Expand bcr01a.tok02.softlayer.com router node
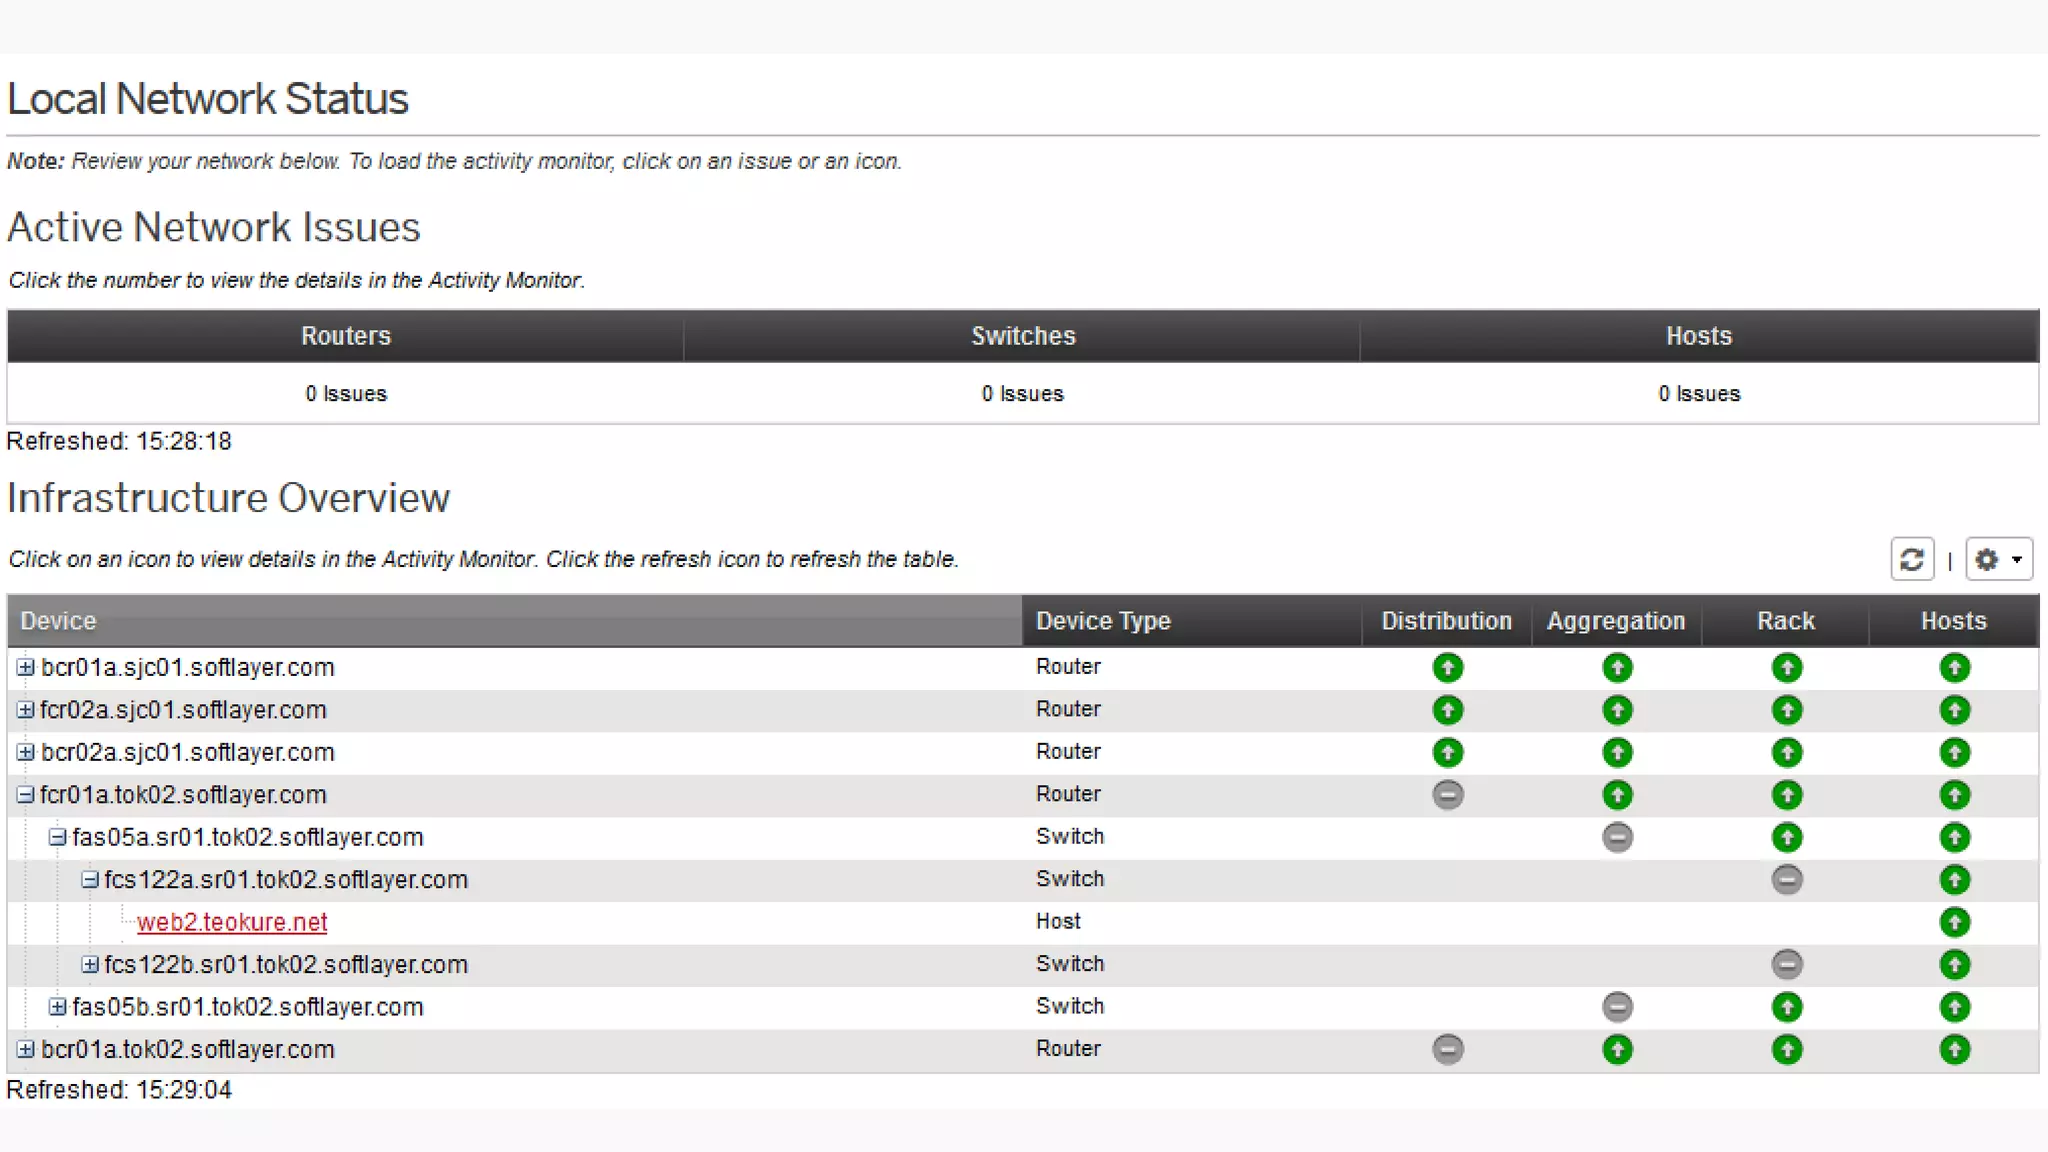The width and height of the screenshot is (2048, 1152). [26, 1049]
